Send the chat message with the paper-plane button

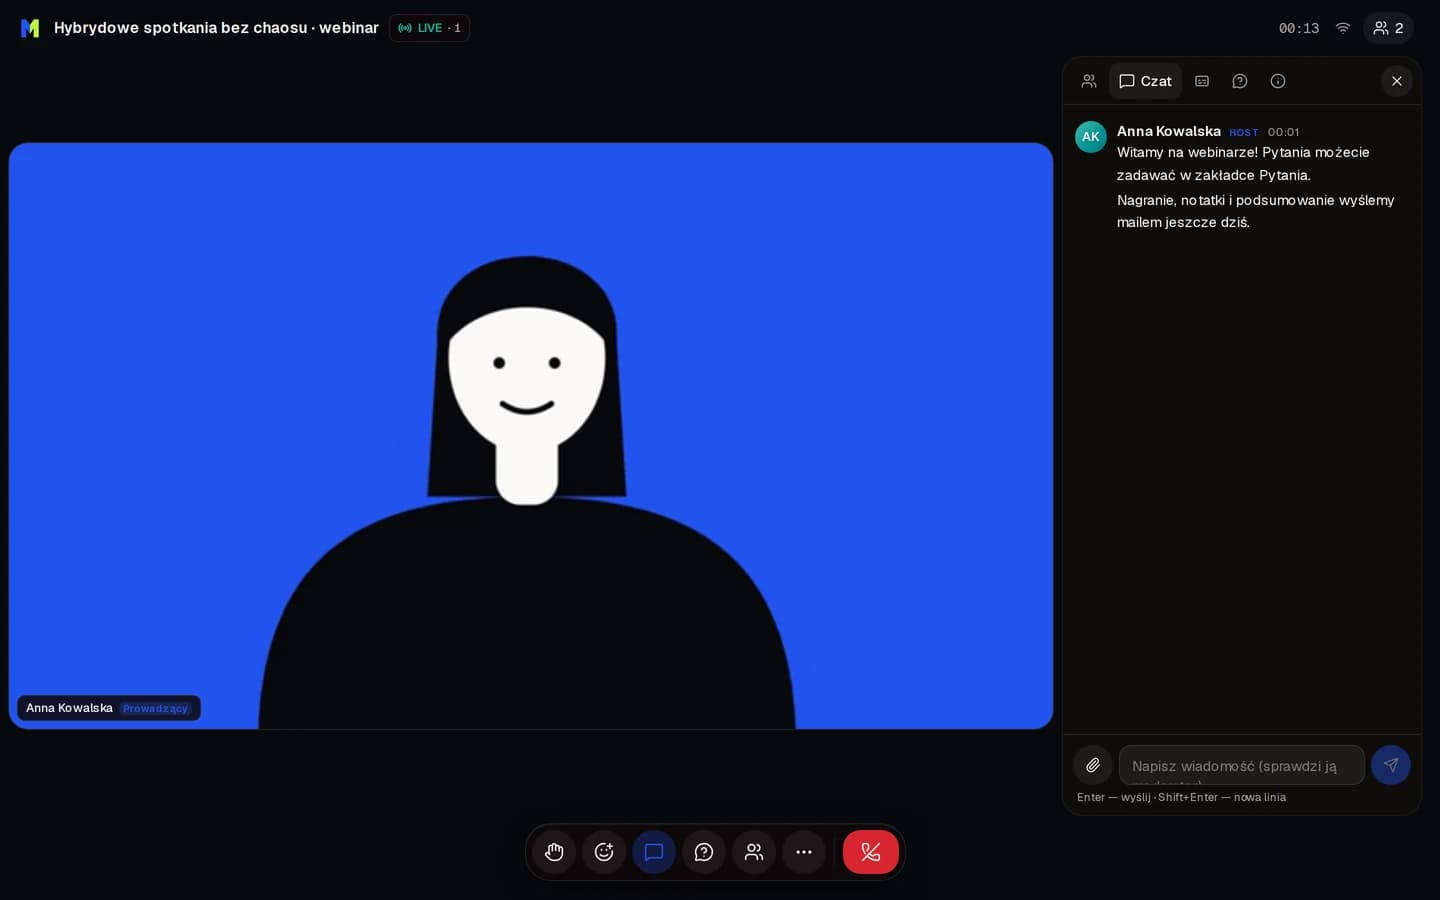coord(1391,765)
